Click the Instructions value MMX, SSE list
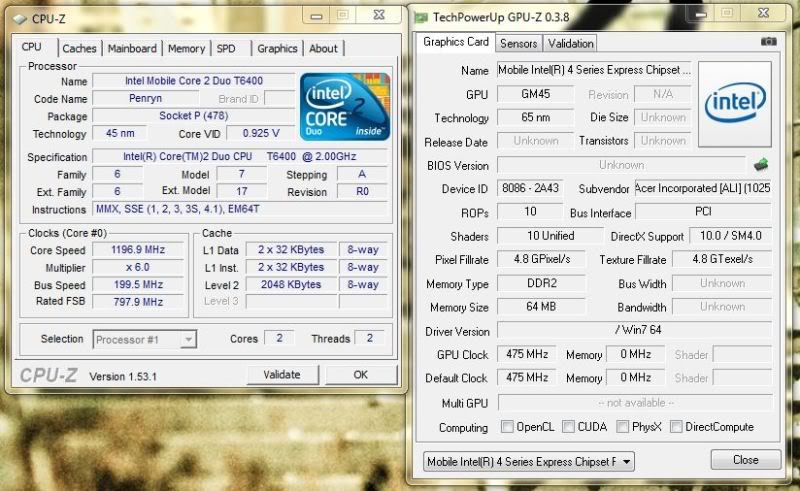 click(x=239, y=209)
